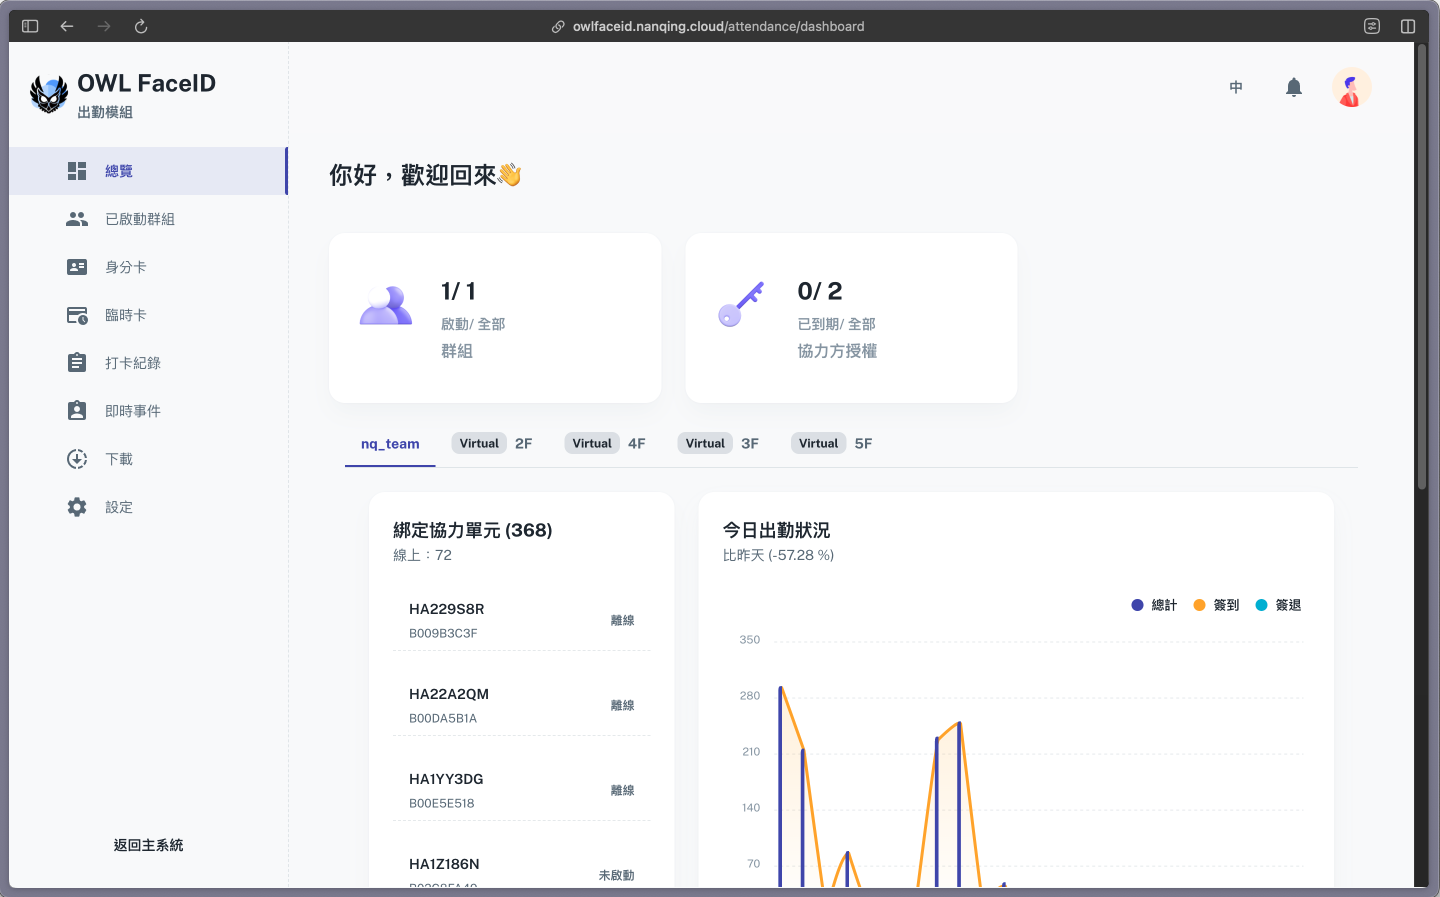Click the notification bell icon
This screenshot has width=1440, height=897.
coord(1293,87)
